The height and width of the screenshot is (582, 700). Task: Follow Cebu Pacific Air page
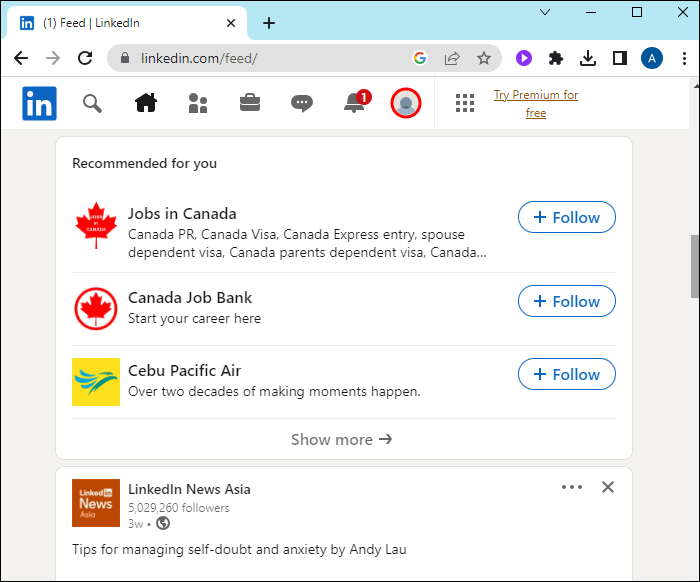(566, 374)
